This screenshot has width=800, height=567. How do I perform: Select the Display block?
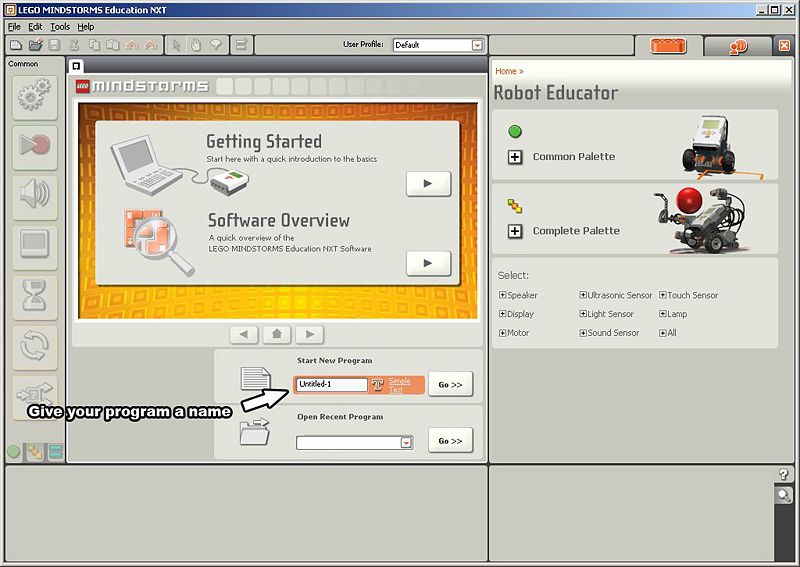tap(35, 246)
